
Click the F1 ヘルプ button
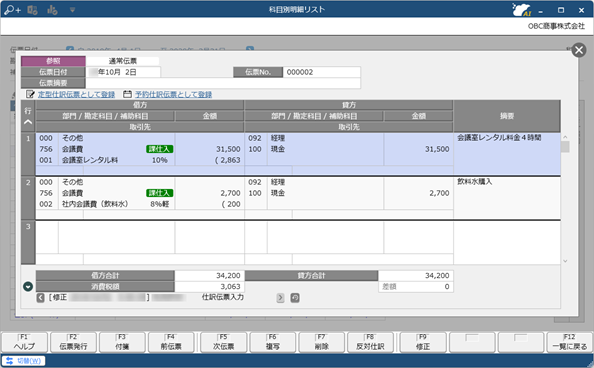24,342
